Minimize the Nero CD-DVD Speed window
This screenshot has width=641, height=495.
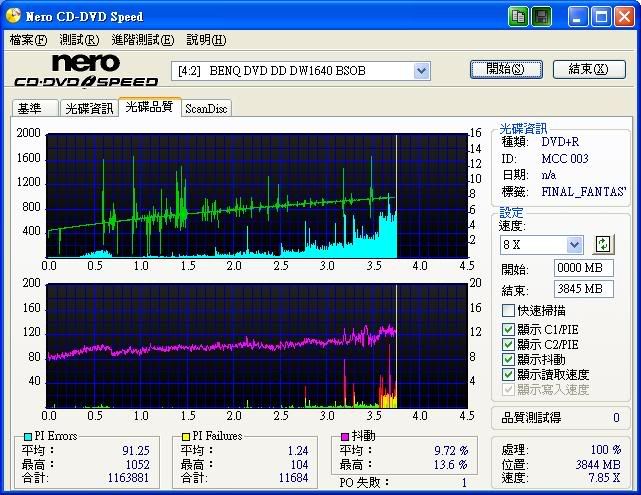pyautogui.click(x=577, y=17)
